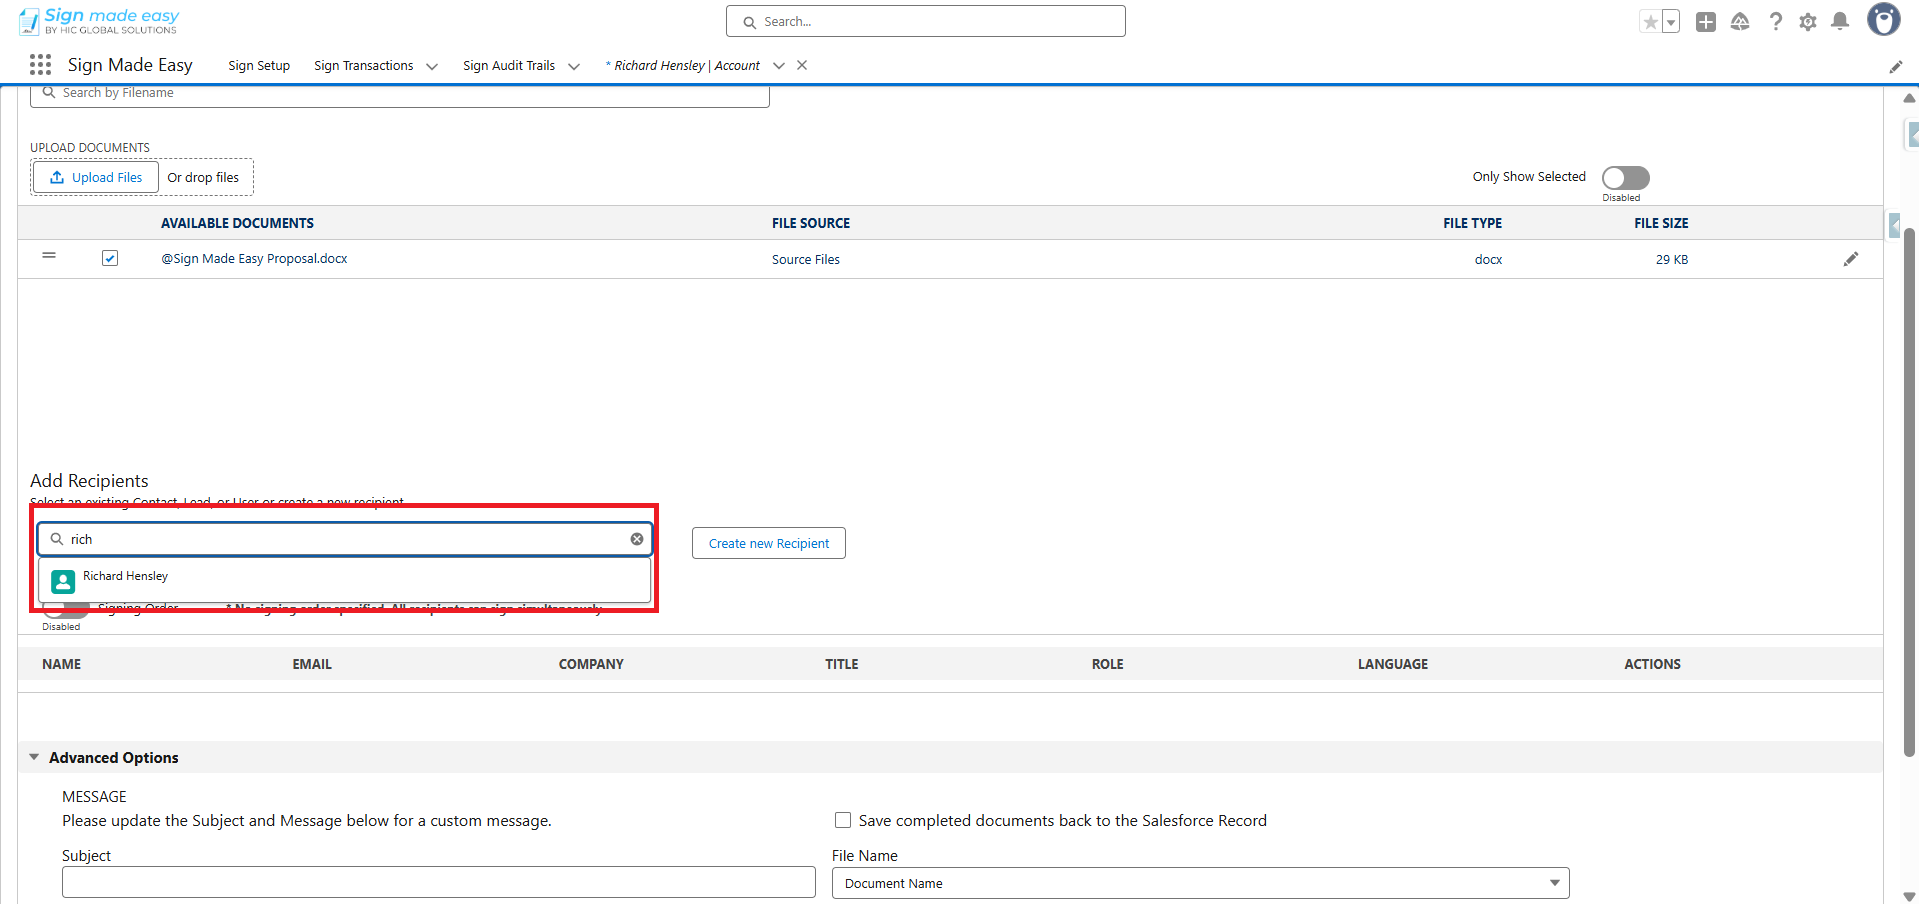Open the Notifications bell icon
The height and width of the screenshot is (904, 1919).
(x=1840, y=22)
